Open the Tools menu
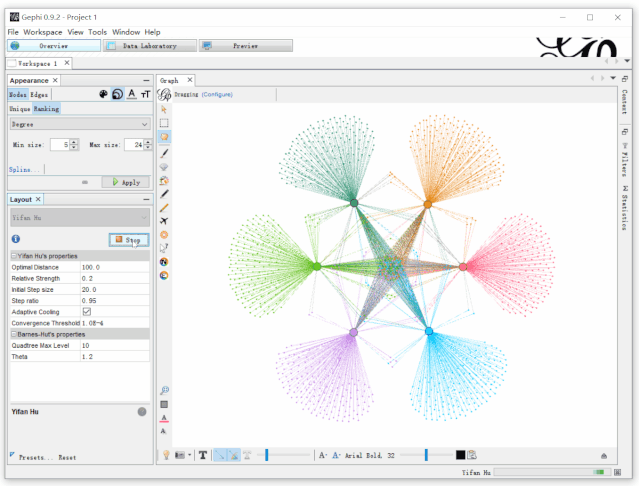The width and height of the screenshot is (639, 486). click(97, 32)
